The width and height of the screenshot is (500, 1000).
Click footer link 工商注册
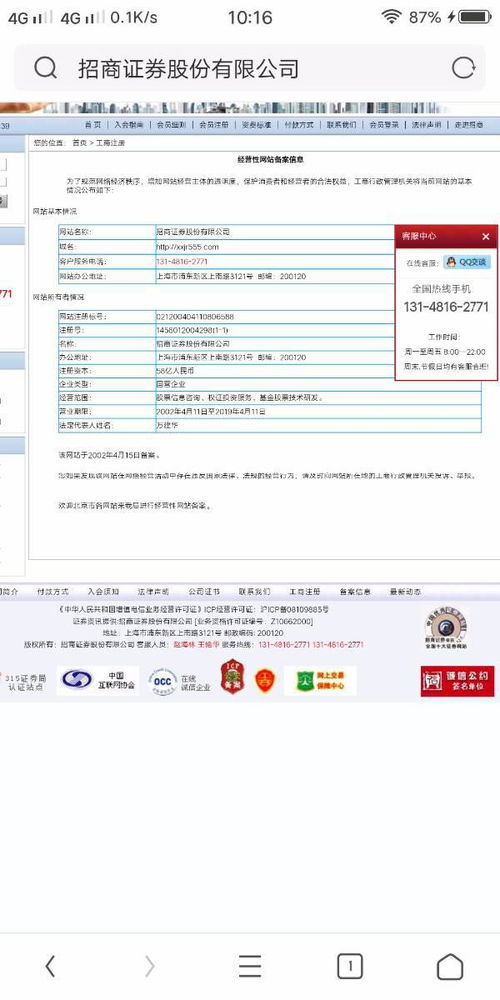click(x=305, y=592)
